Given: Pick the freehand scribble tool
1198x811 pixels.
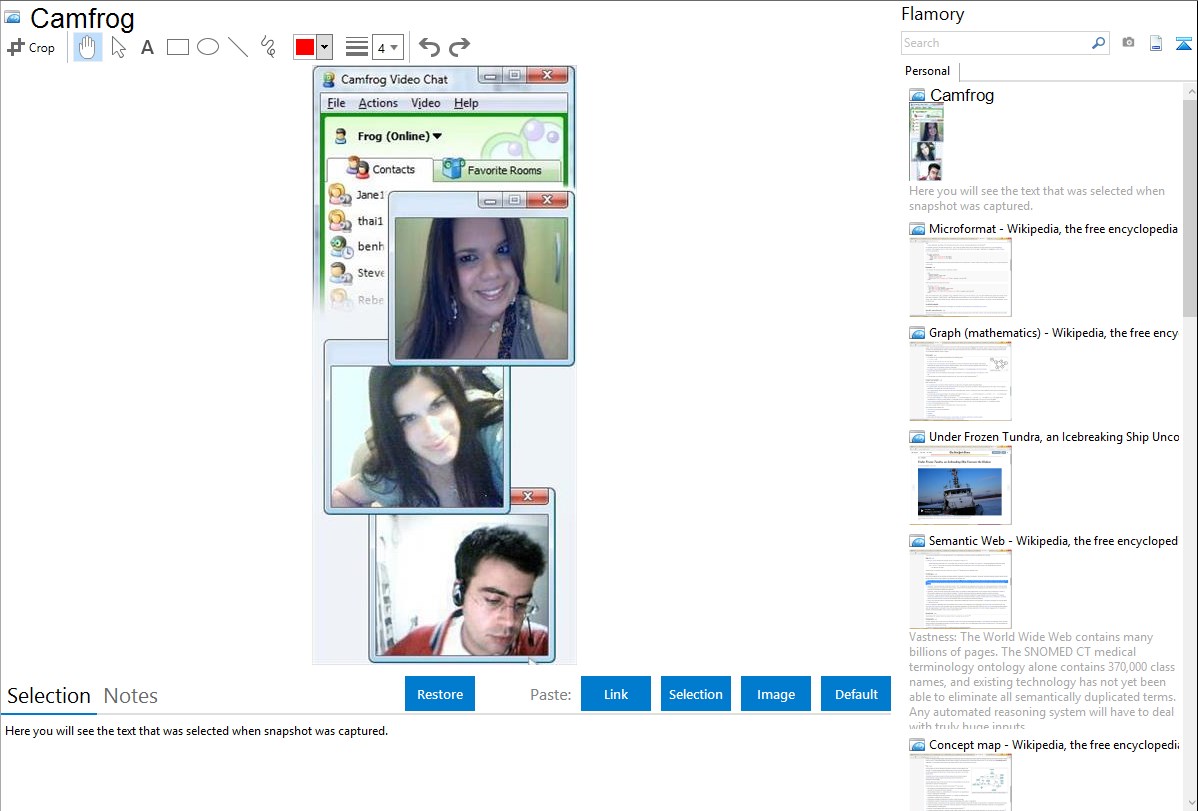Looking at the screenshot, I should [268, 47].
